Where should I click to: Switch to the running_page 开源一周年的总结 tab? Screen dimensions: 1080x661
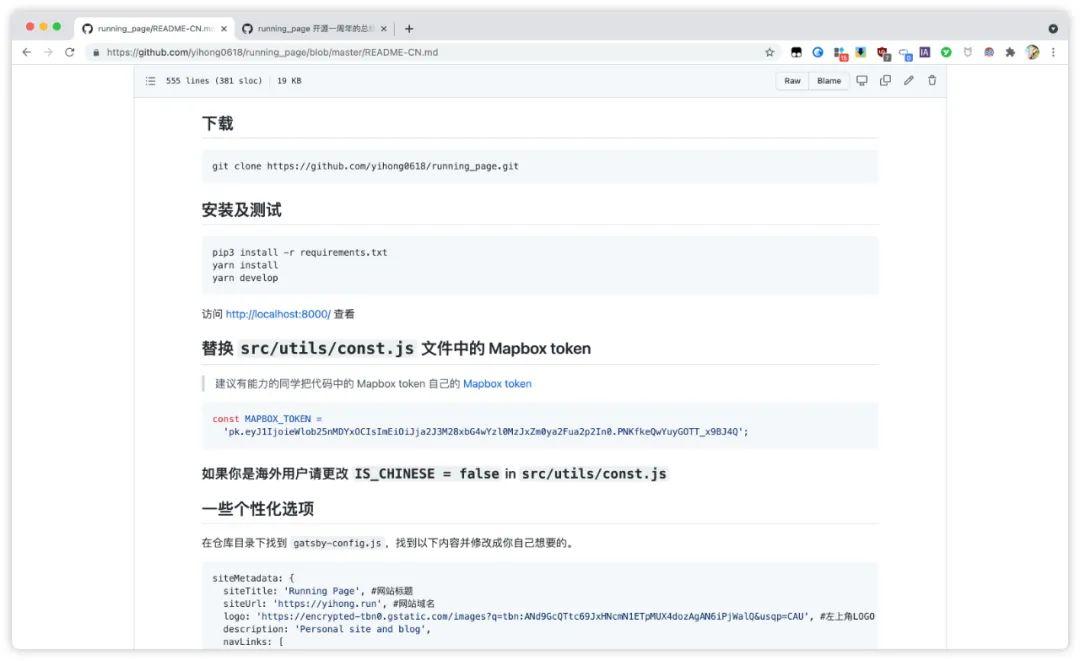point(310,27)
